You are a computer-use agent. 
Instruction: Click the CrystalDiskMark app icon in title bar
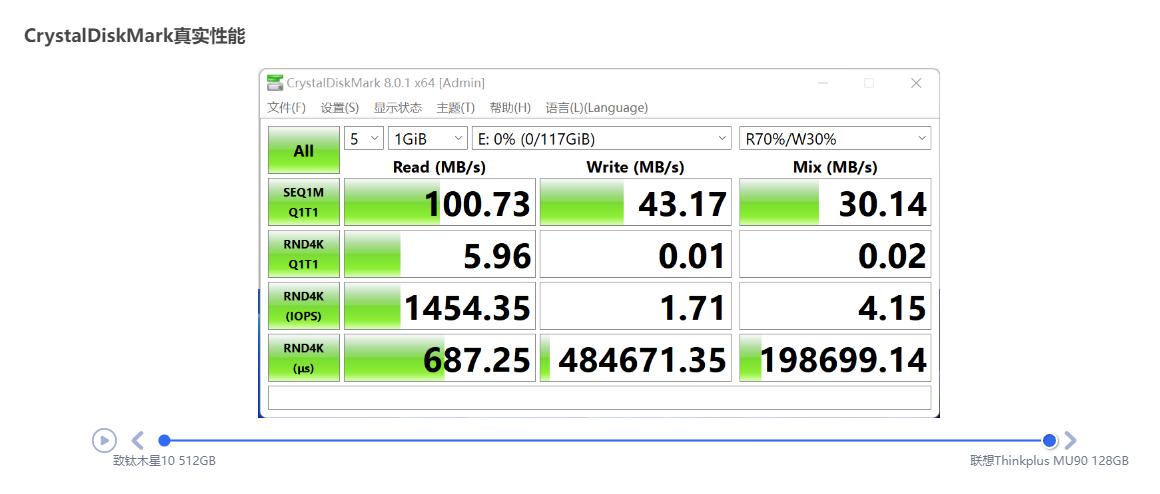(275, 83)
